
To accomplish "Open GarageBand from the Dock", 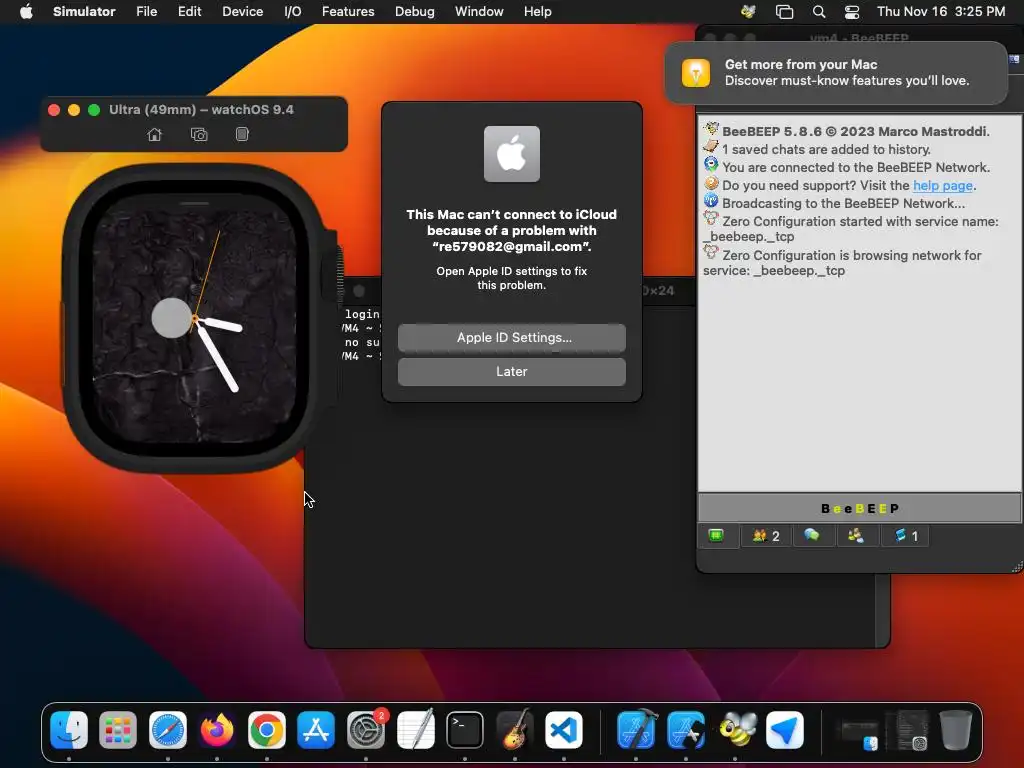I will [x=515, y=729].
